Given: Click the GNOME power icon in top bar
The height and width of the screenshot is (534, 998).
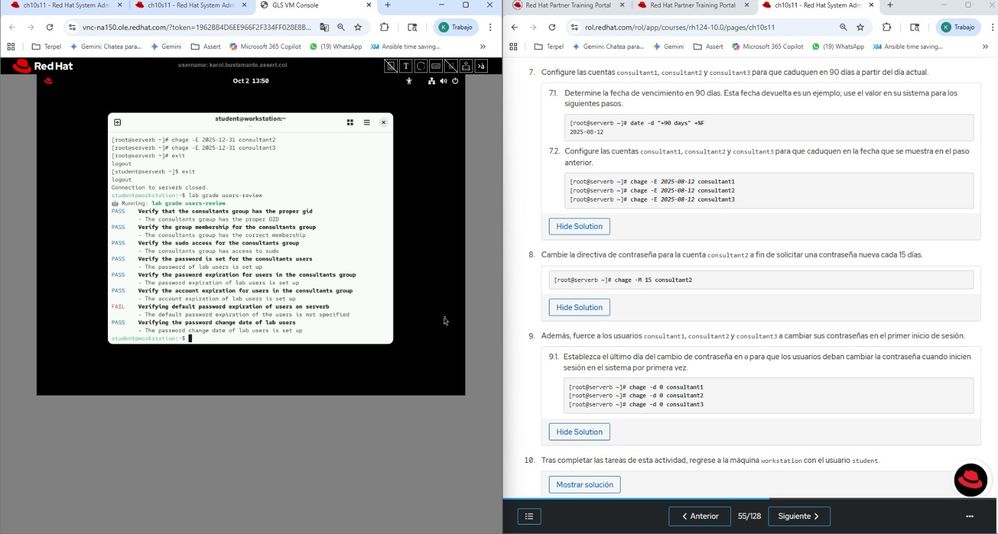Looking at the screenshot, I should click(453, 81).
